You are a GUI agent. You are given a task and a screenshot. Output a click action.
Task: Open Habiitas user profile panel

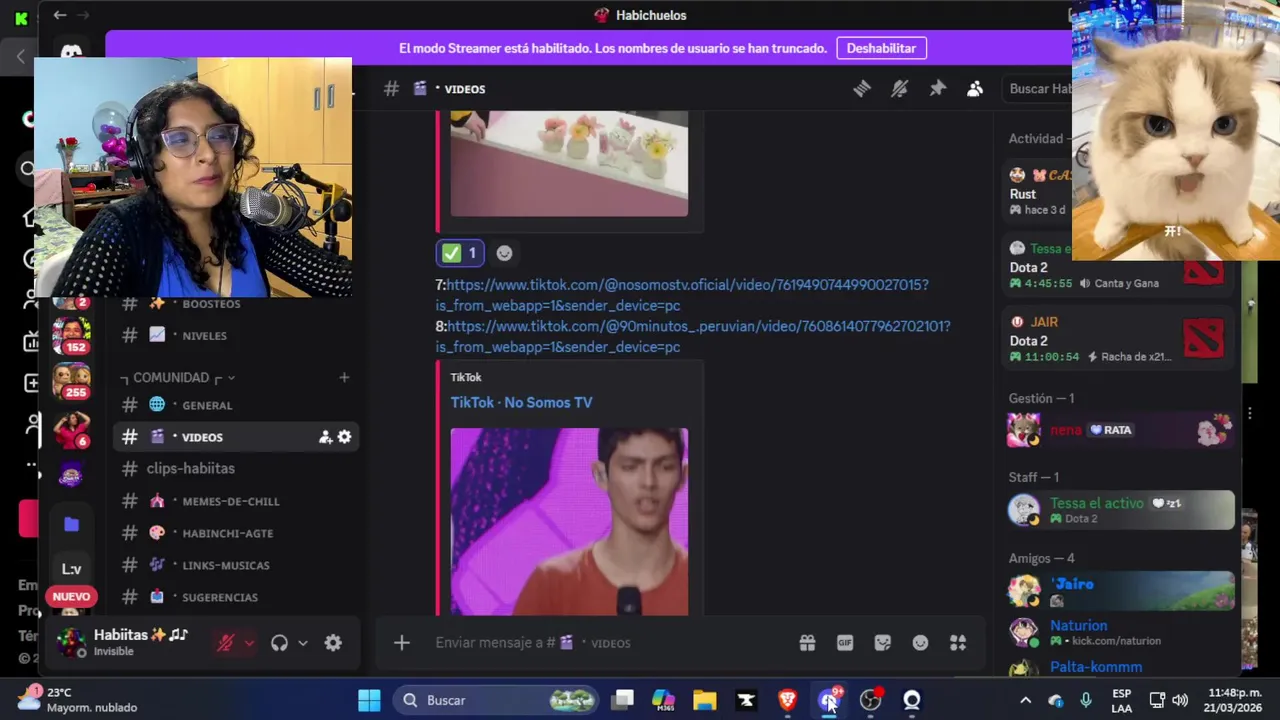[125, 642]
